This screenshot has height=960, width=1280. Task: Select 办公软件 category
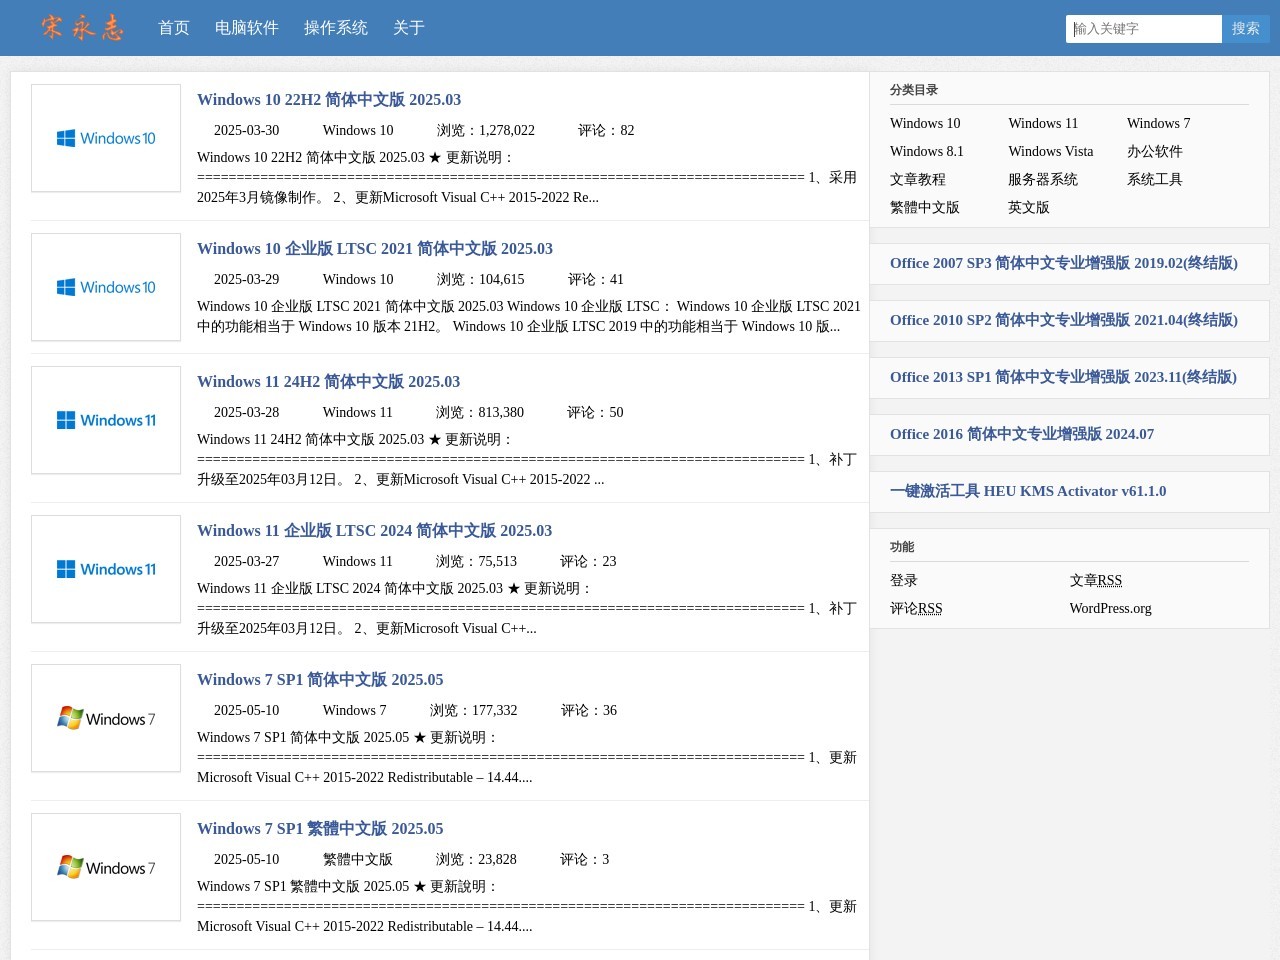[x=1155, y=152]
